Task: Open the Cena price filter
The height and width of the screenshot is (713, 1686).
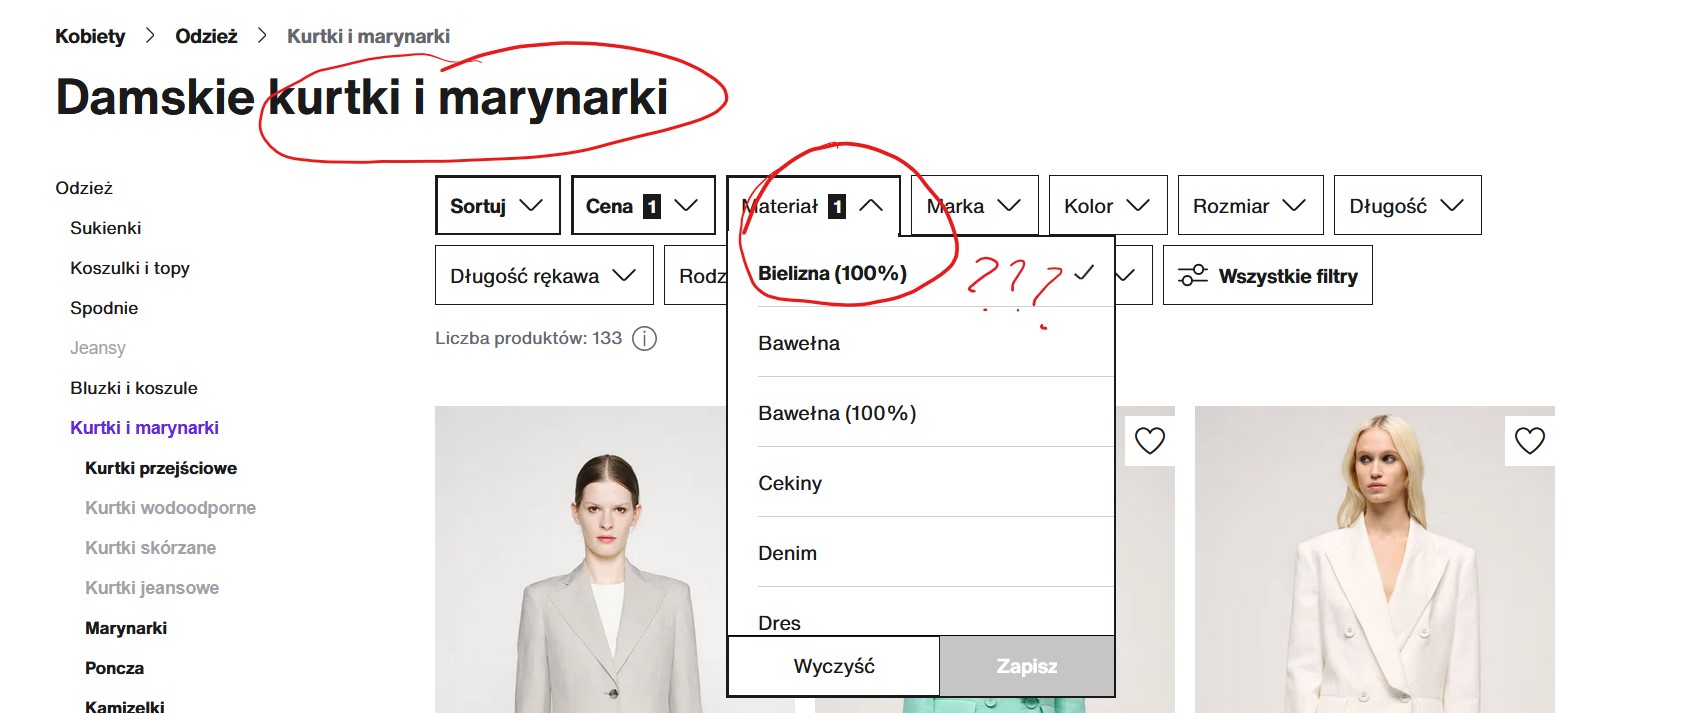Action: click(642, 206)
